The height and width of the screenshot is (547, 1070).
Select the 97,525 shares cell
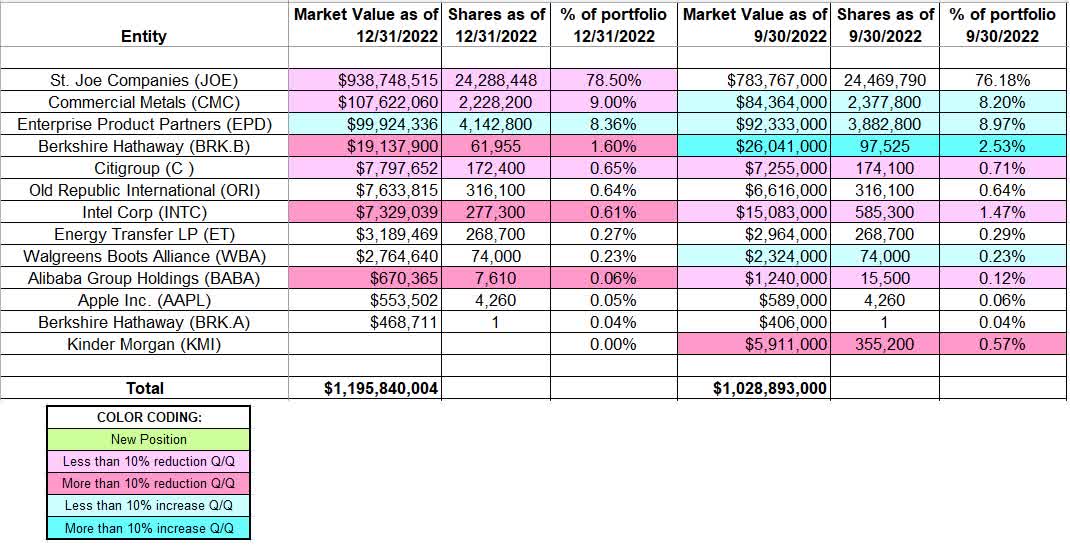[885, 146]
